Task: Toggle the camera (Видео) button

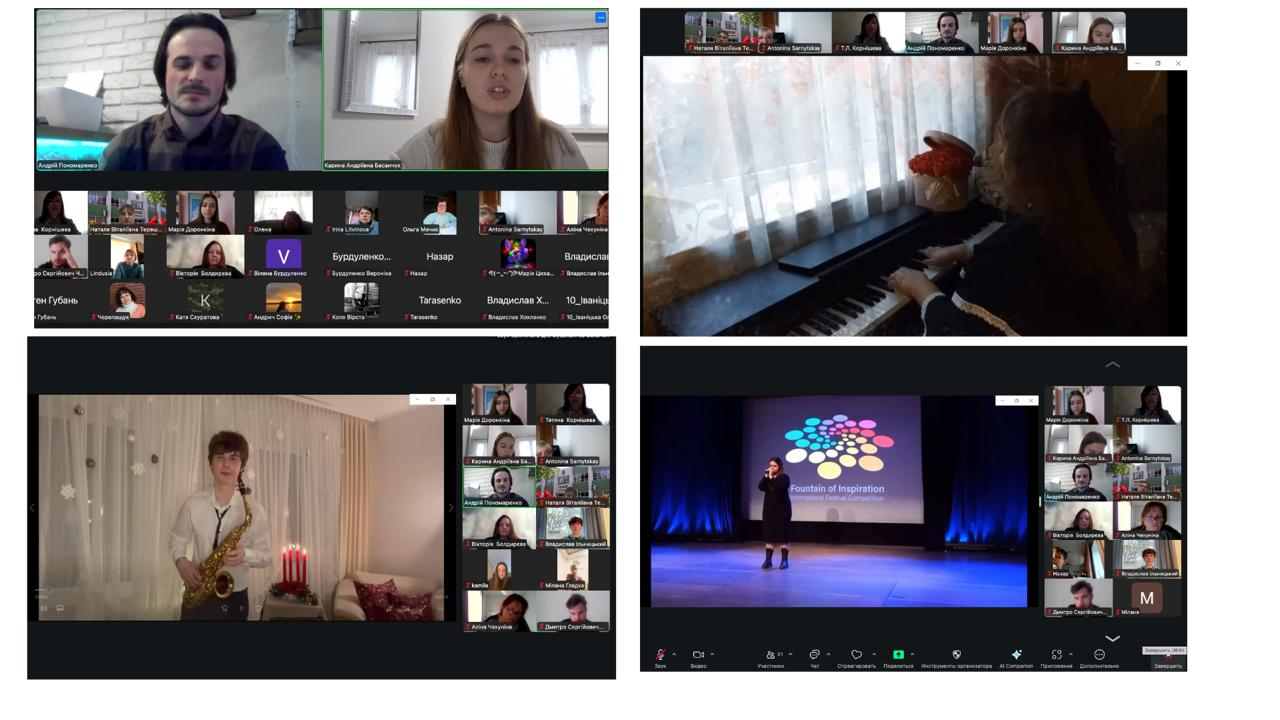Action: [x=698, y=655]
